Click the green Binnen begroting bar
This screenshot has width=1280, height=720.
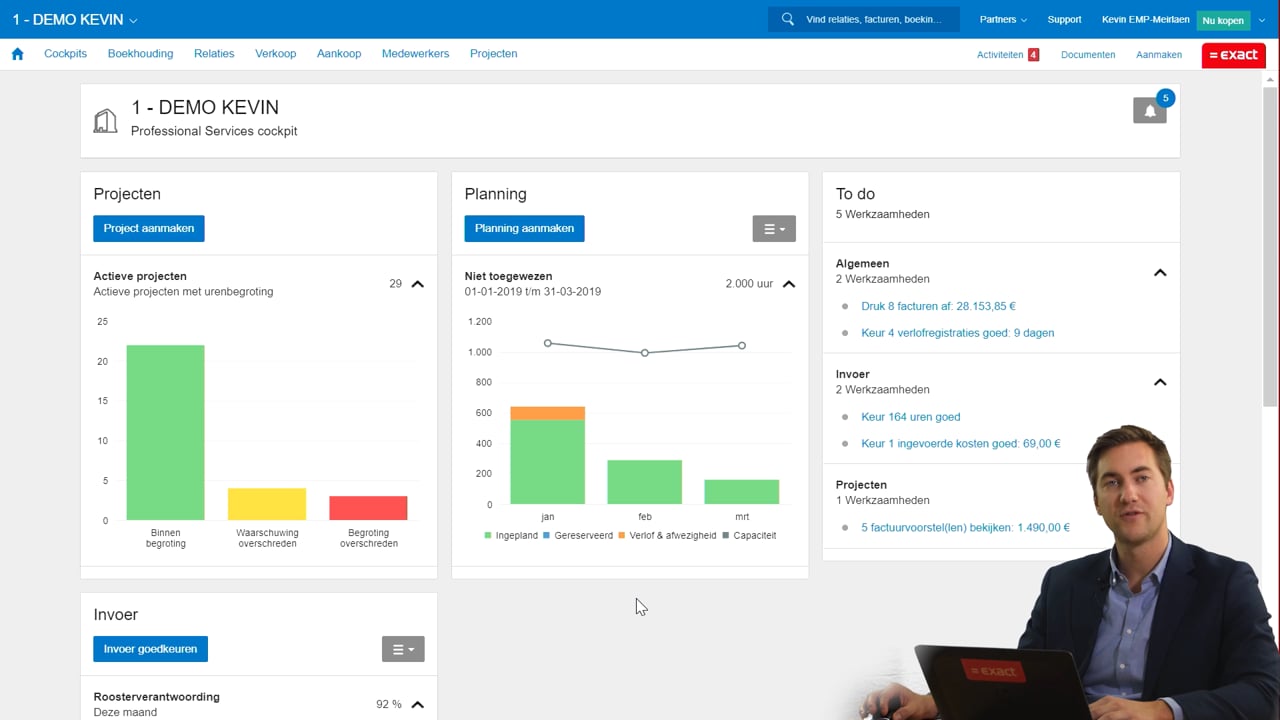coord(165,432)
